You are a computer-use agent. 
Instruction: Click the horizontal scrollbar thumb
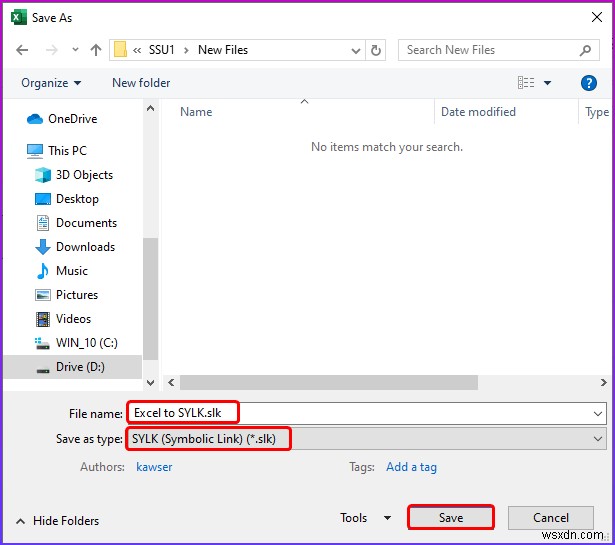click(329, 382)
